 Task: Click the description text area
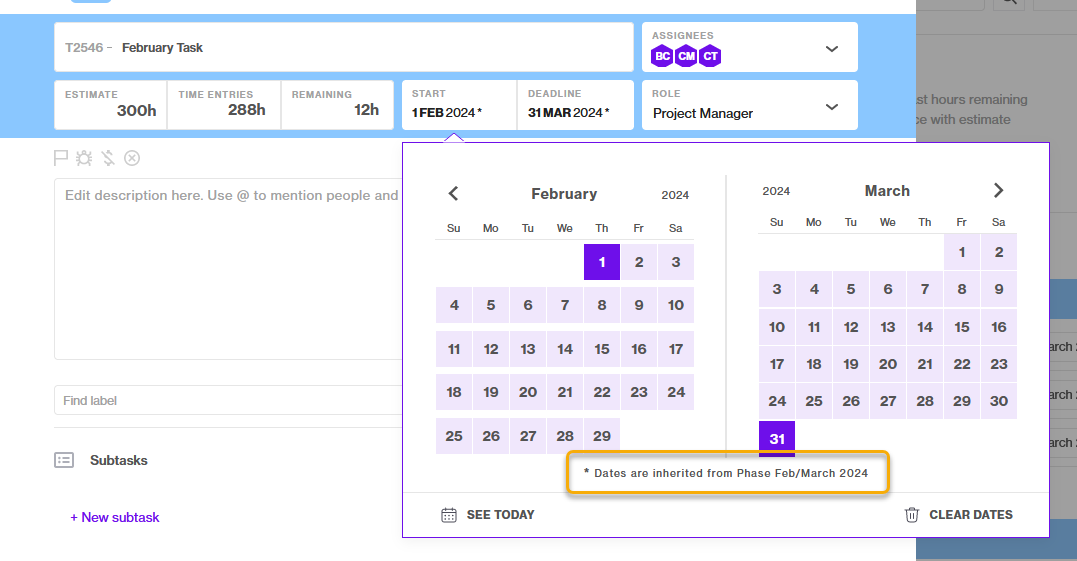point(228,268)
